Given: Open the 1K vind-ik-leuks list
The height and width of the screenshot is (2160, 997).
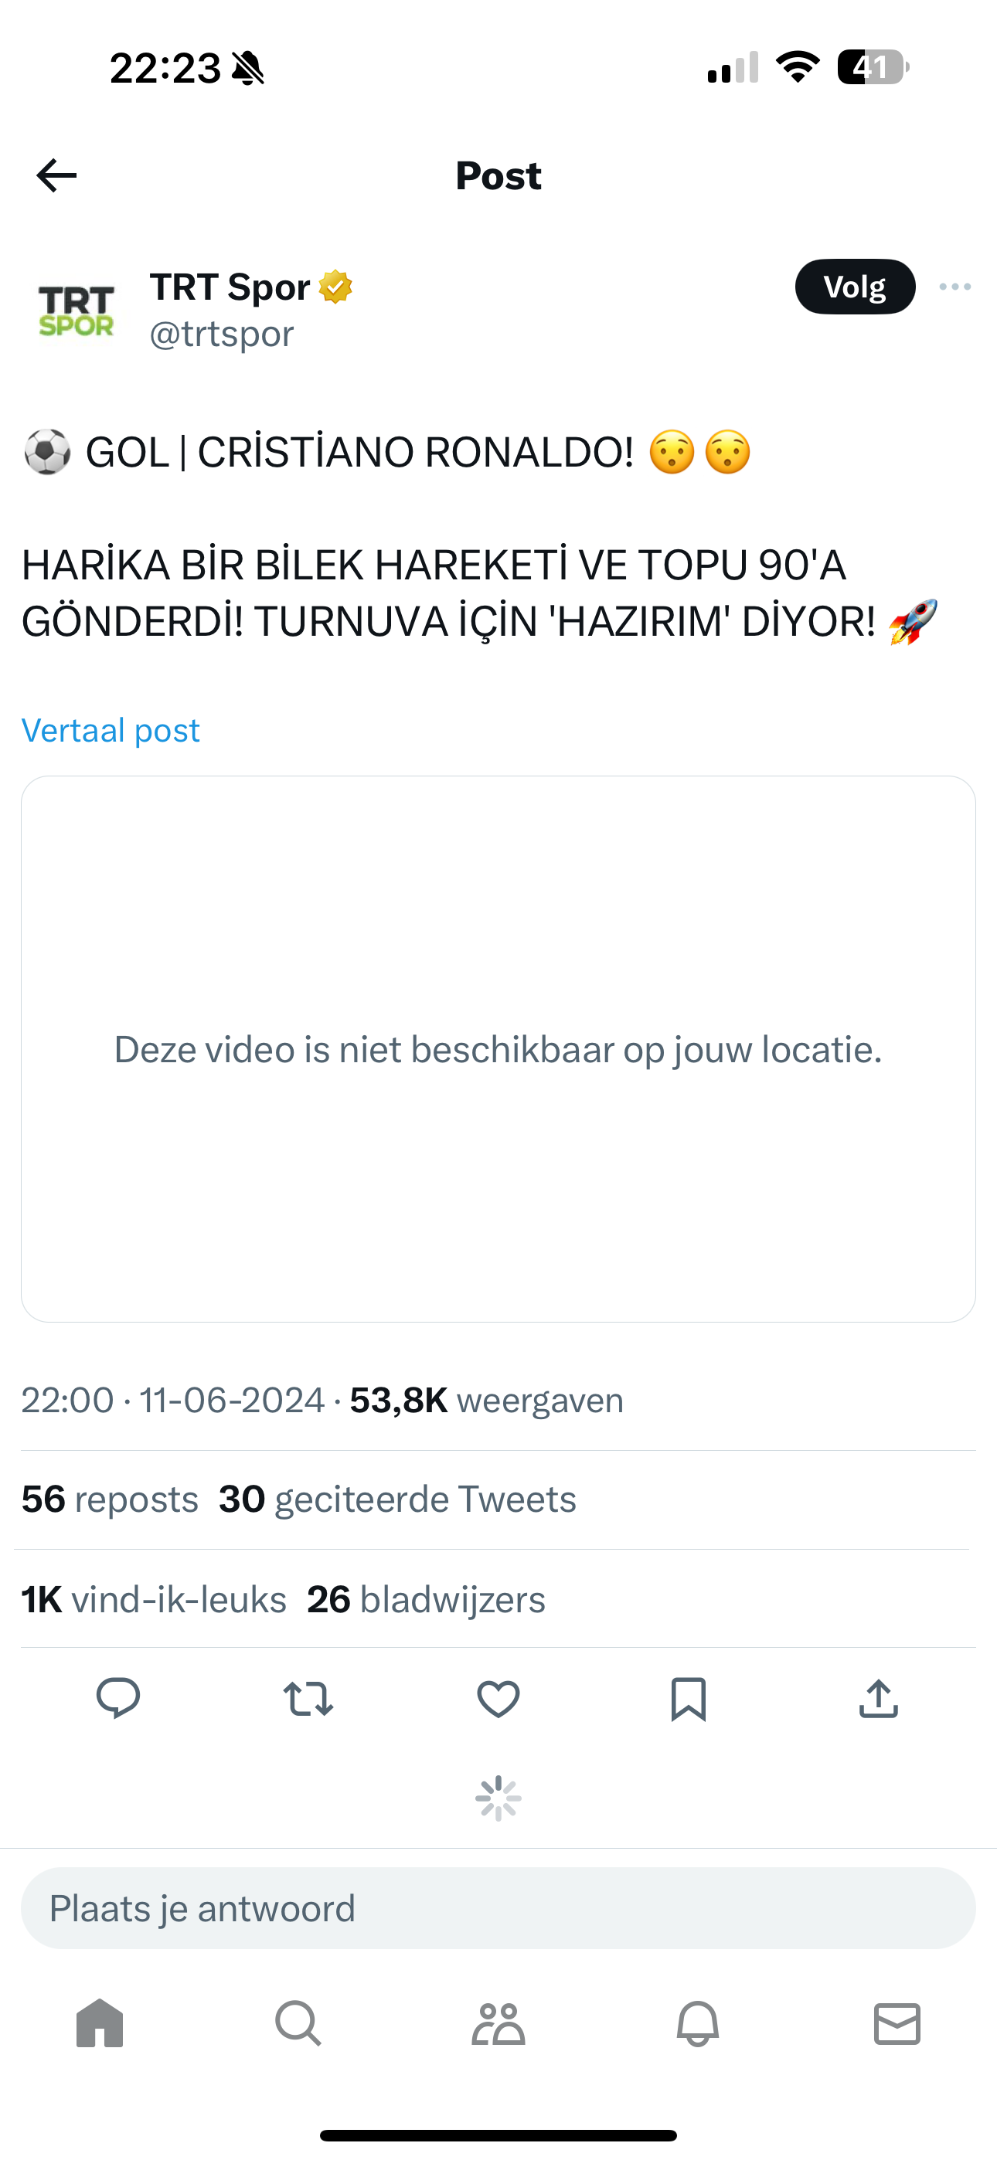Looking at the screenshot, I should click(x=154, y=1599).
